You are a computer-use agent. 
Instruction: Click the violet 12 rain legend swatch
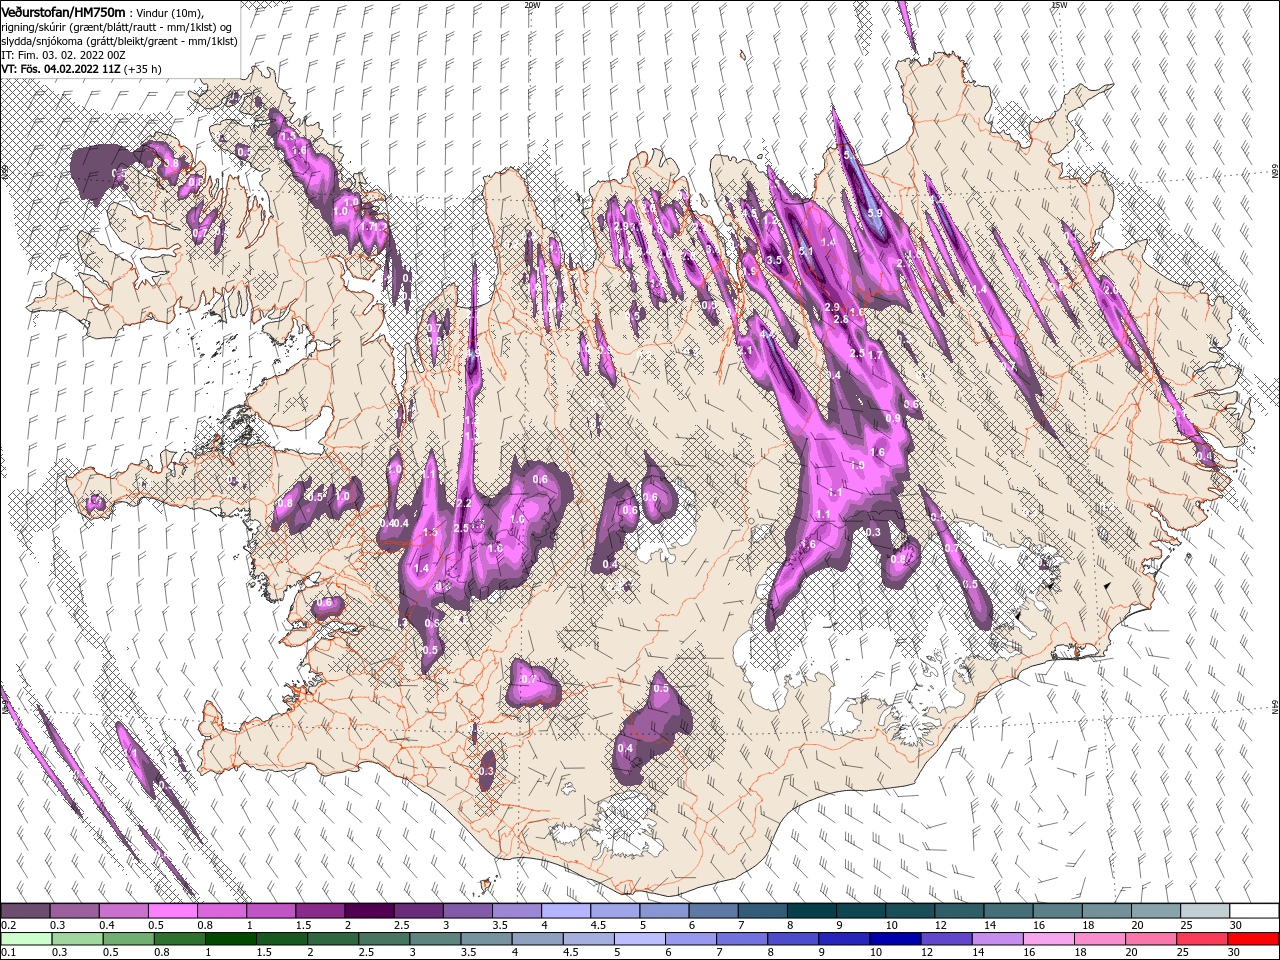(946, 939)
